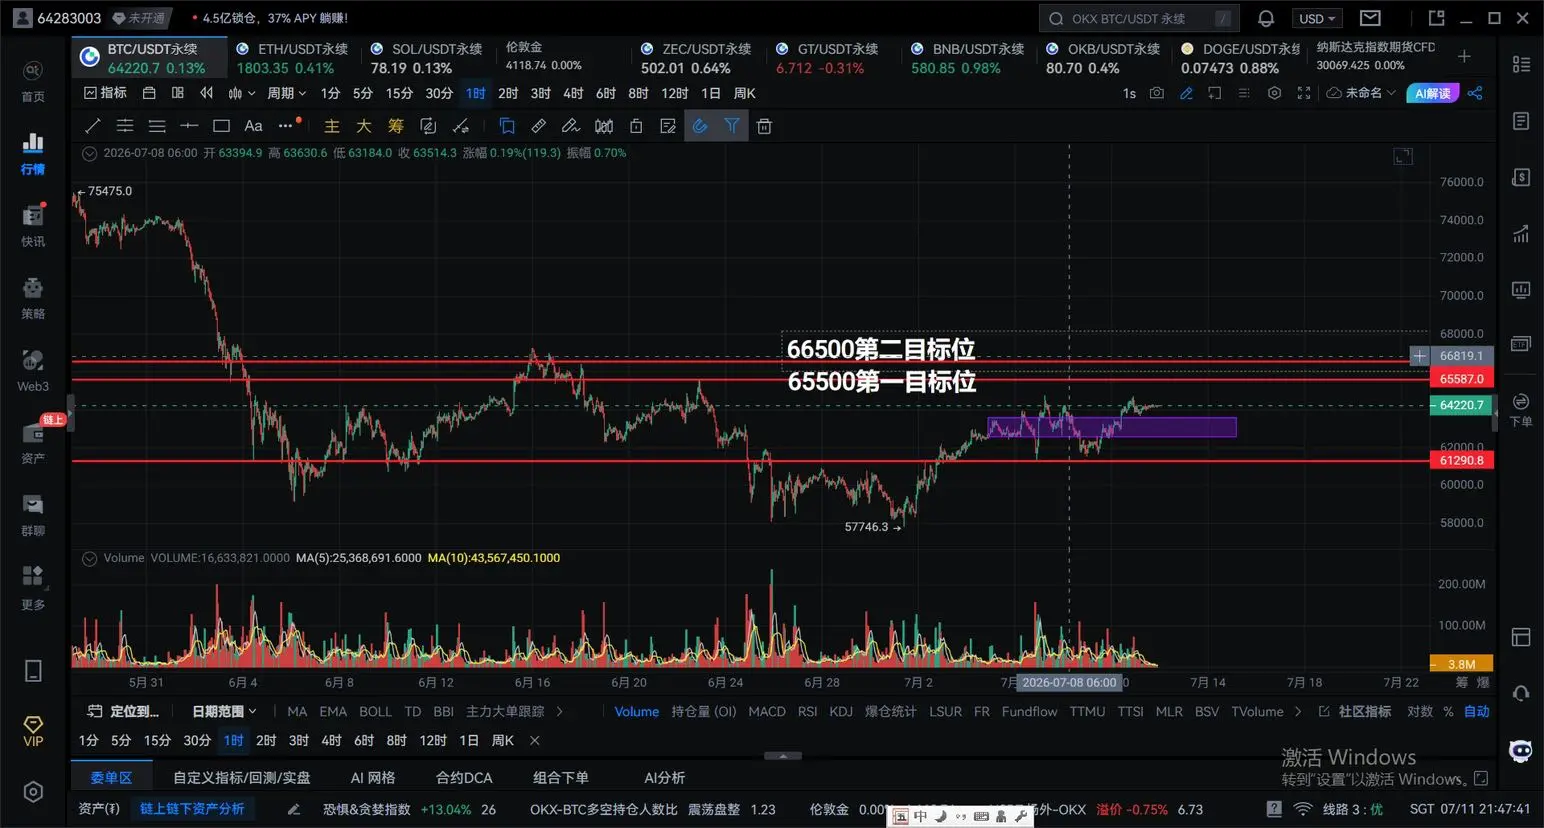This screenshot has height=828, width=1544.
Task: Open 行情 market in left sidebar
Action: 33,154
